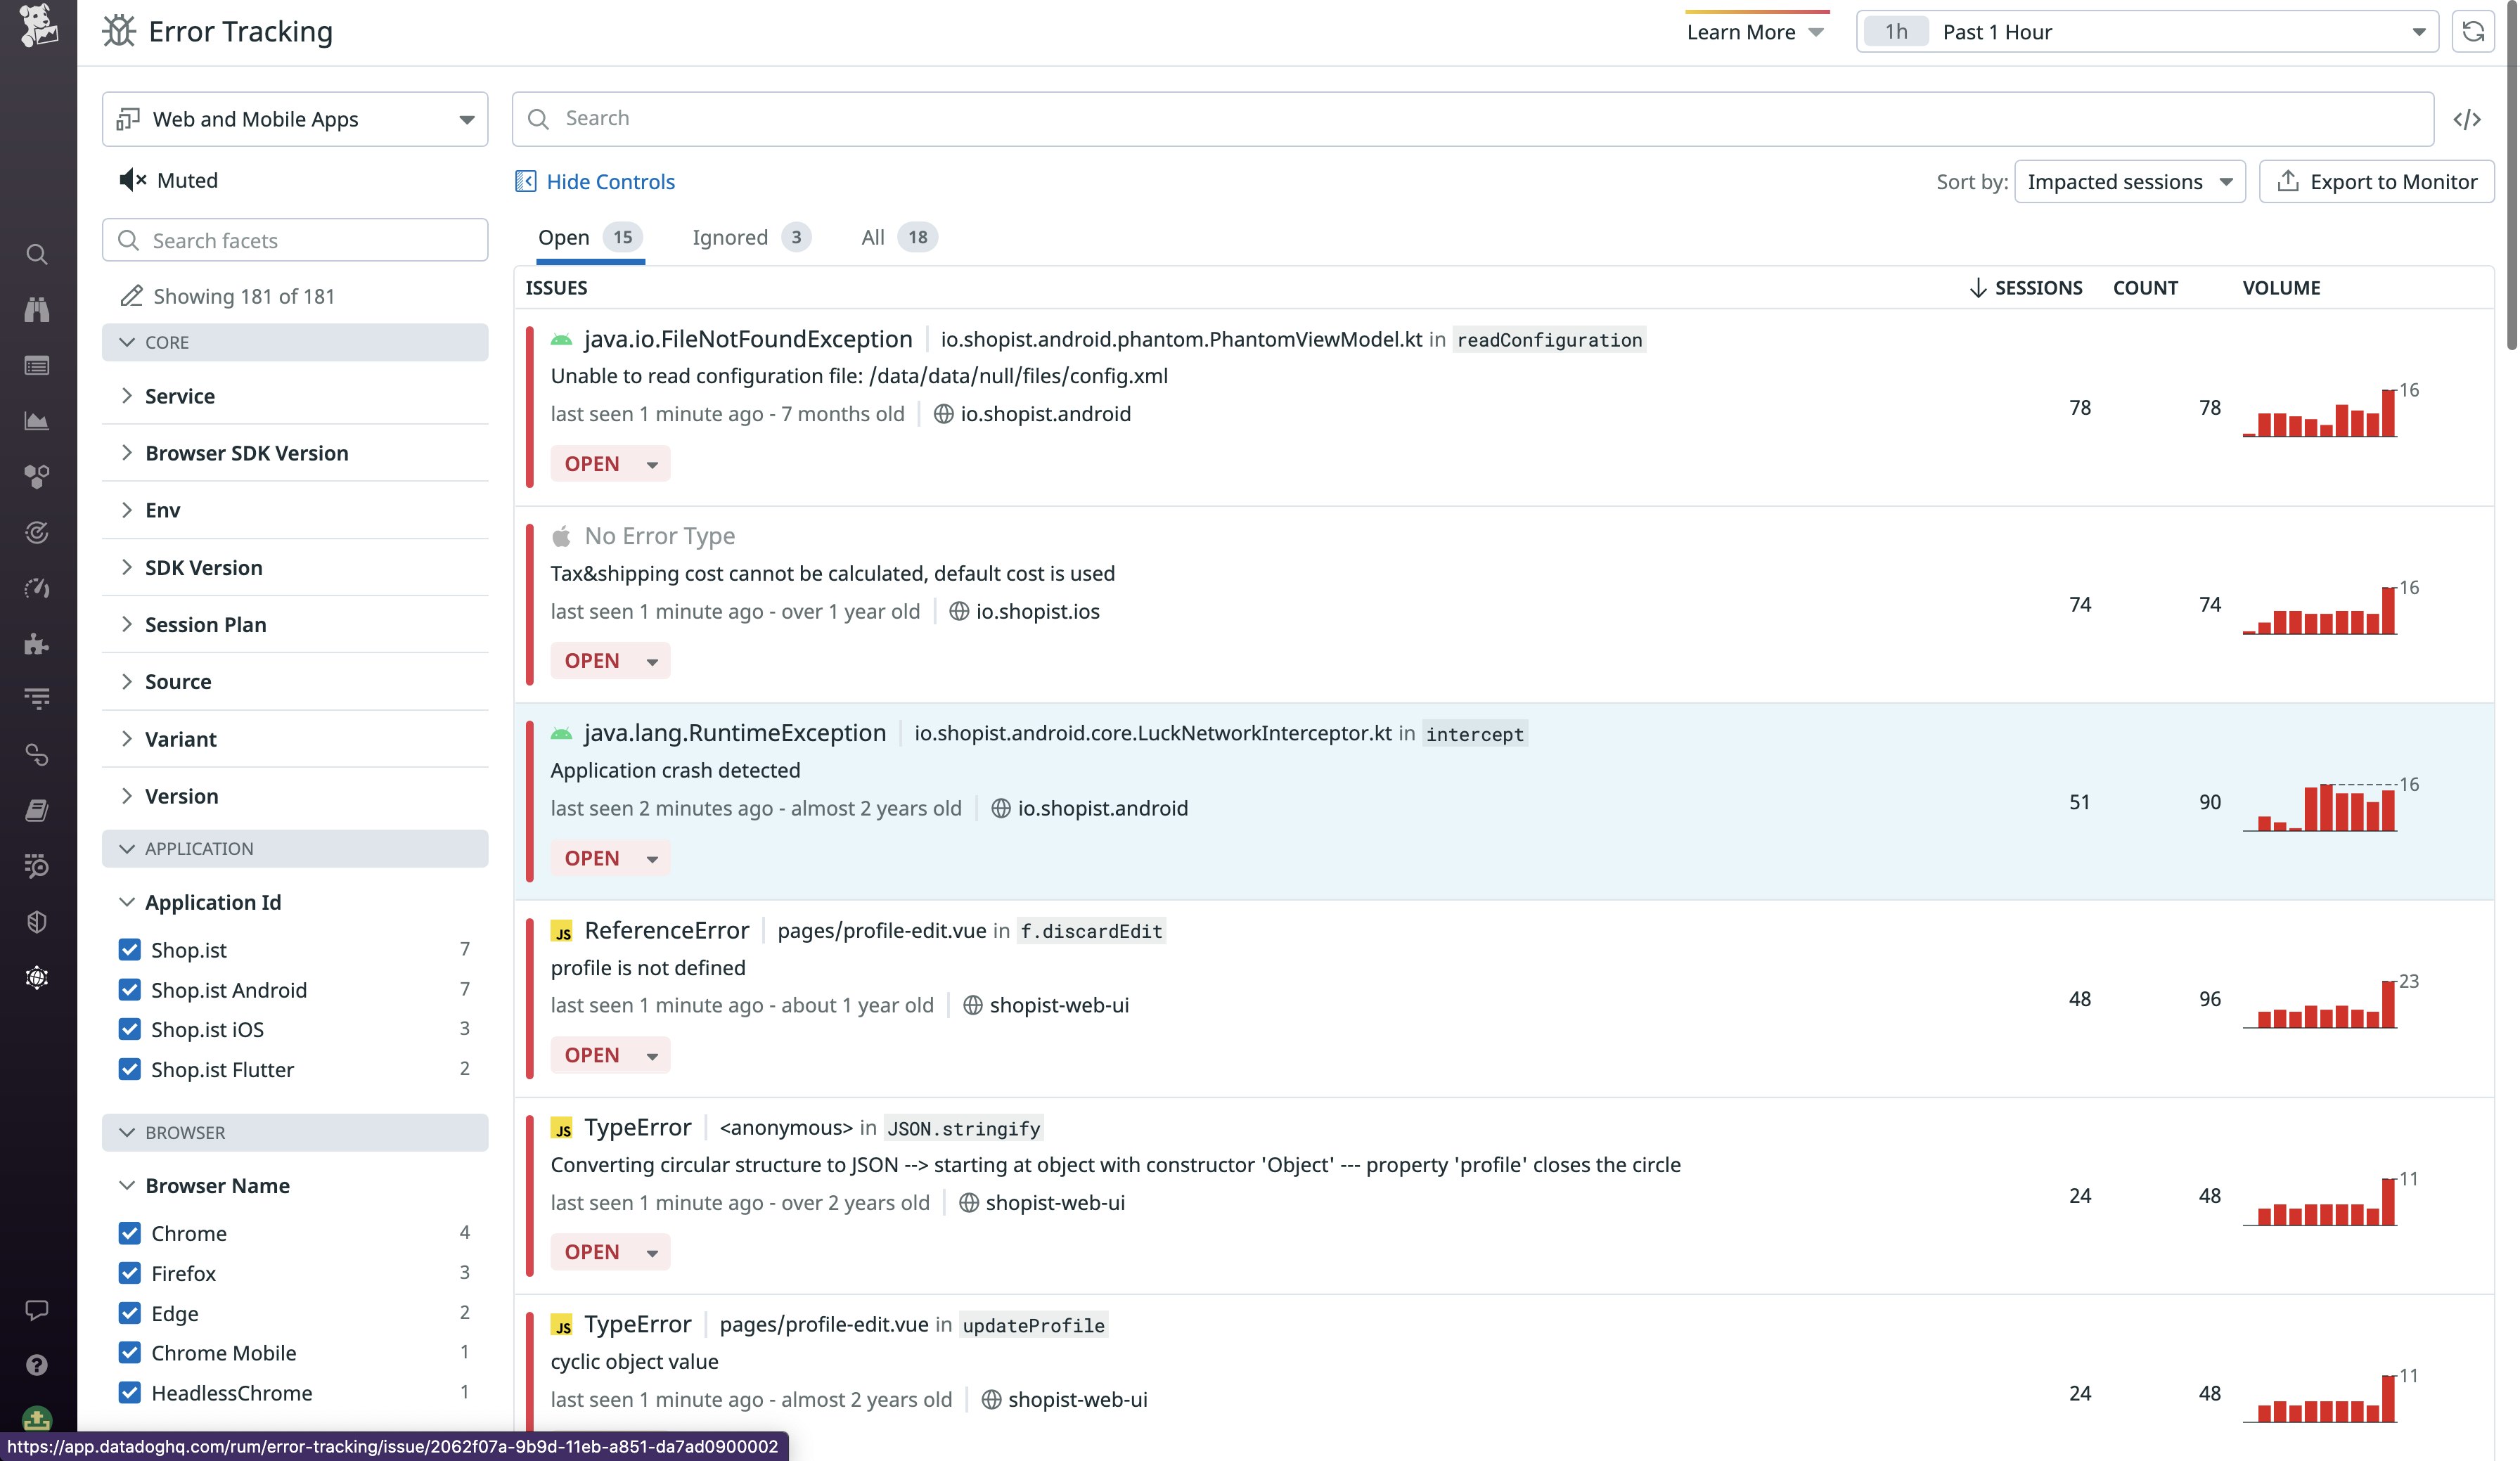The width and height of the screenshot is (2520, 1461).
Task: Switch to the Ignored tab
Action: point(730,237)
